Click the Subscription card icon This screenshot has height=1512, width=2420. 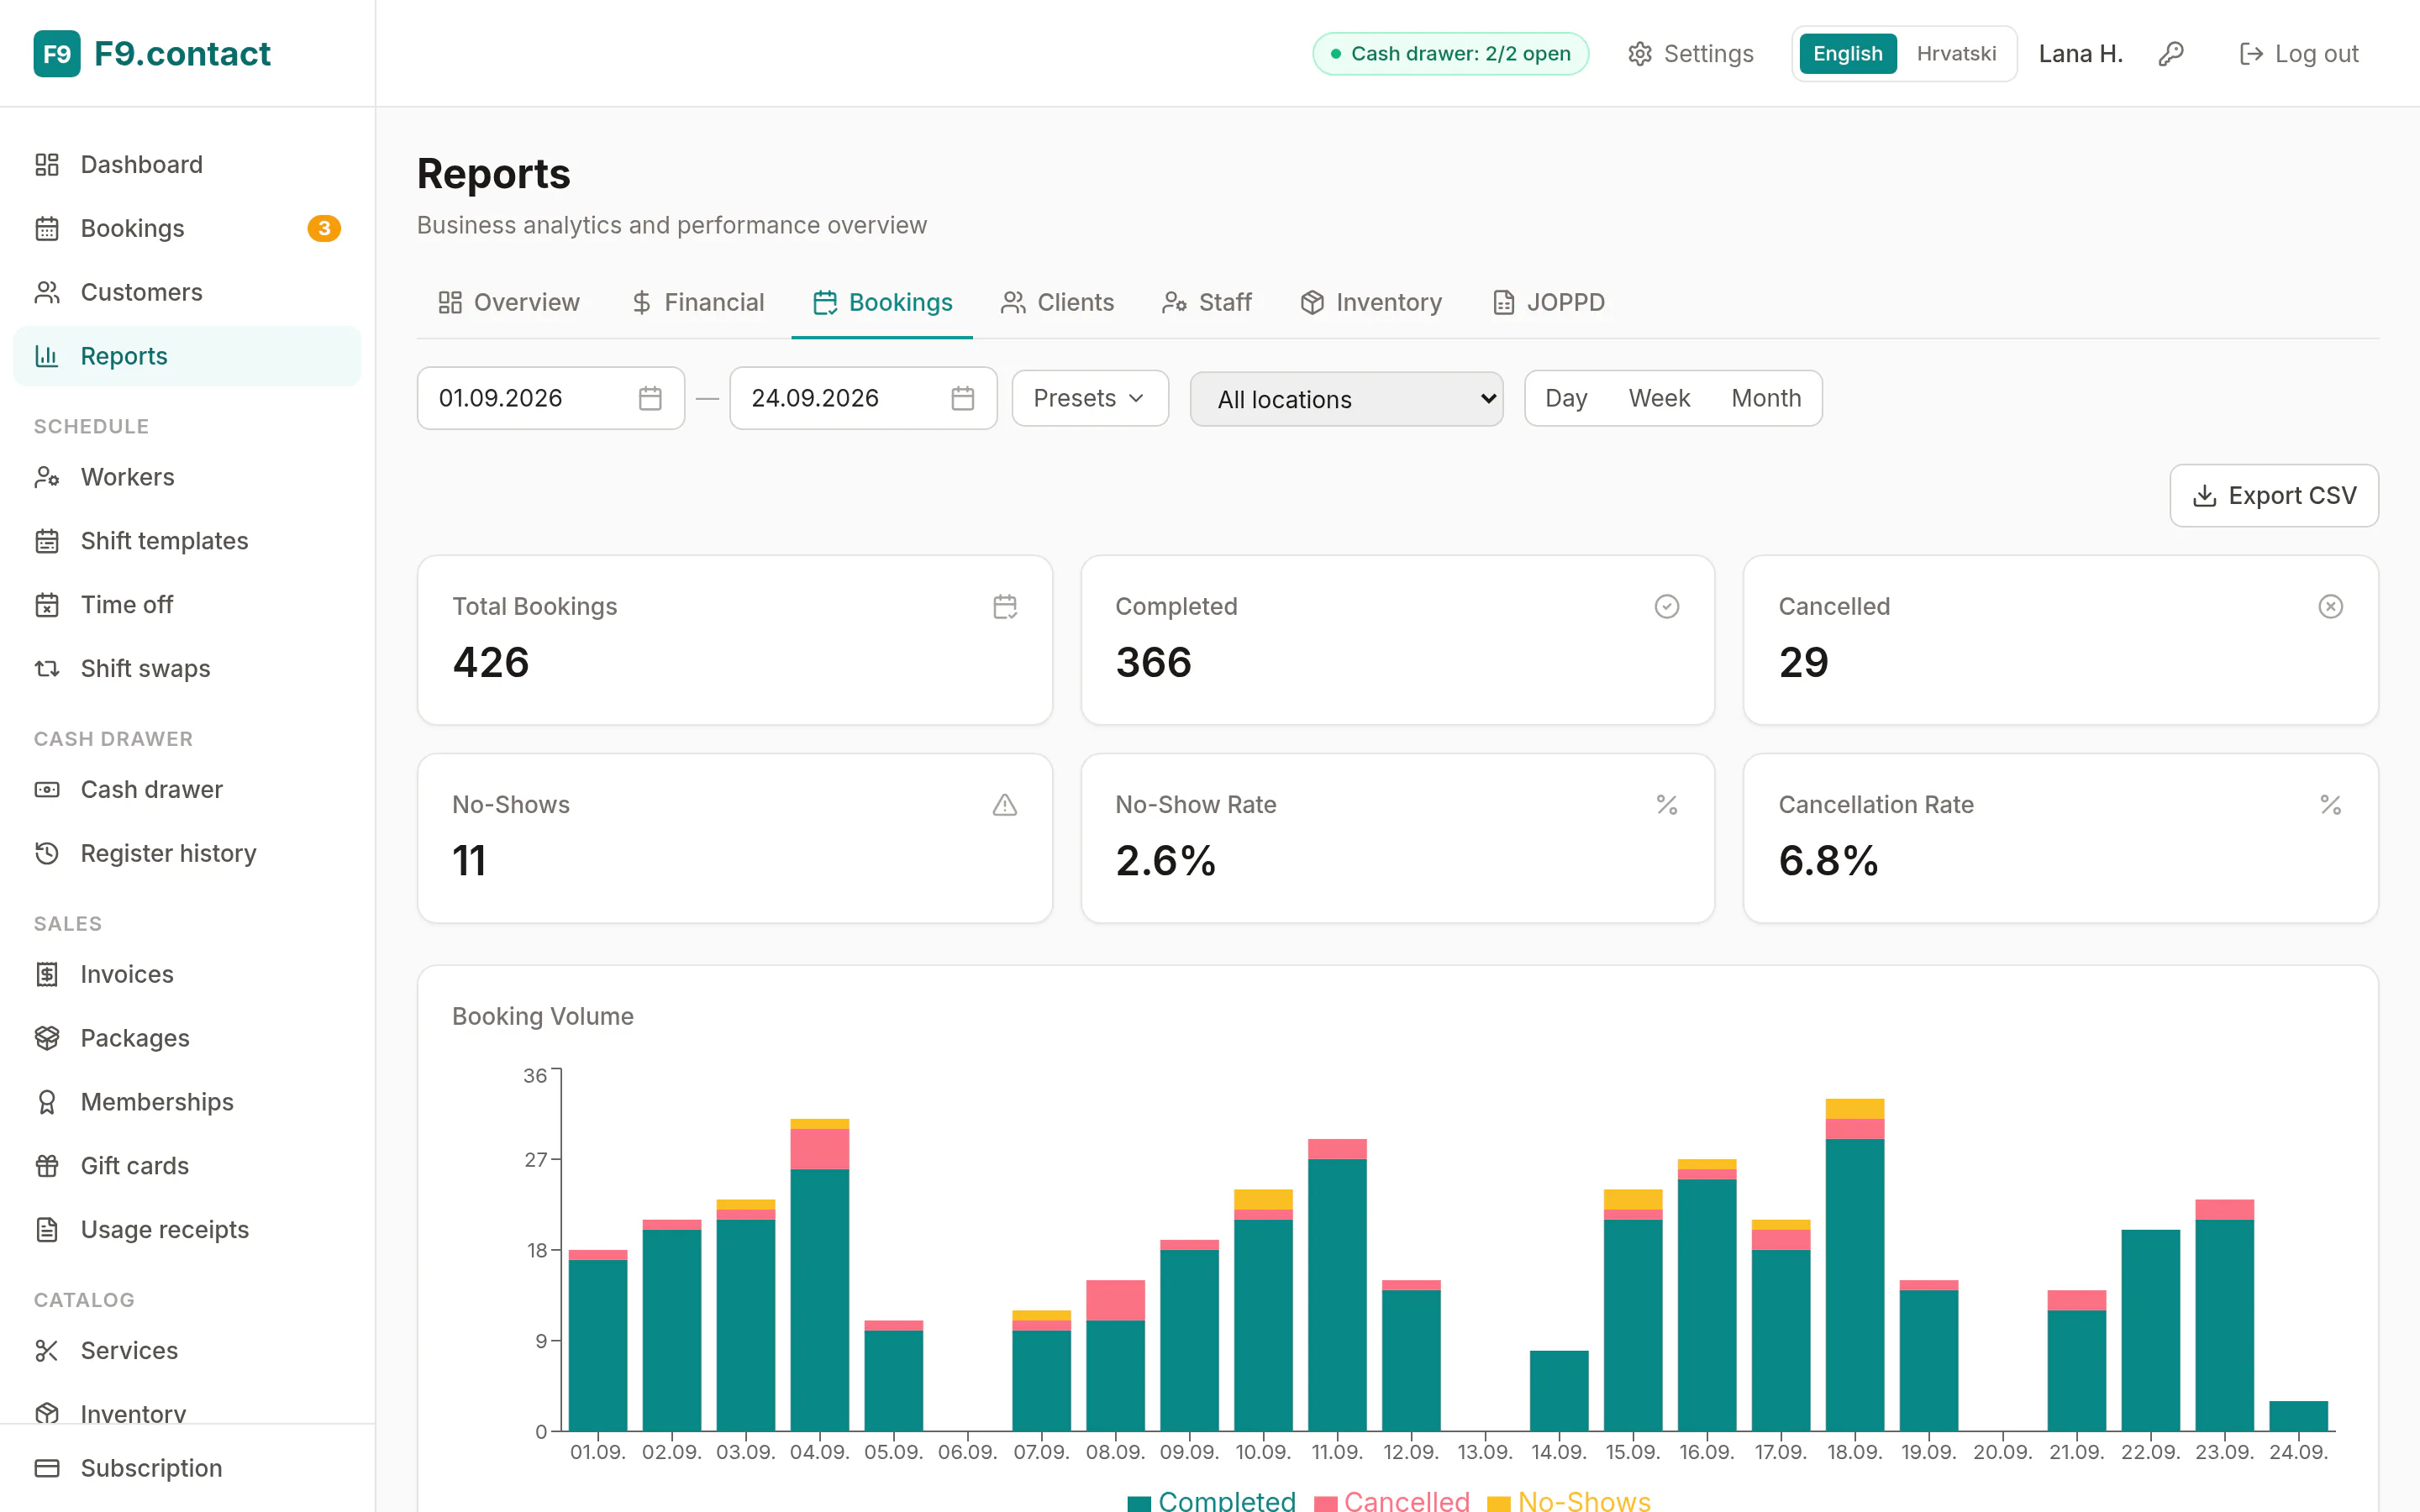[47, 1468]
